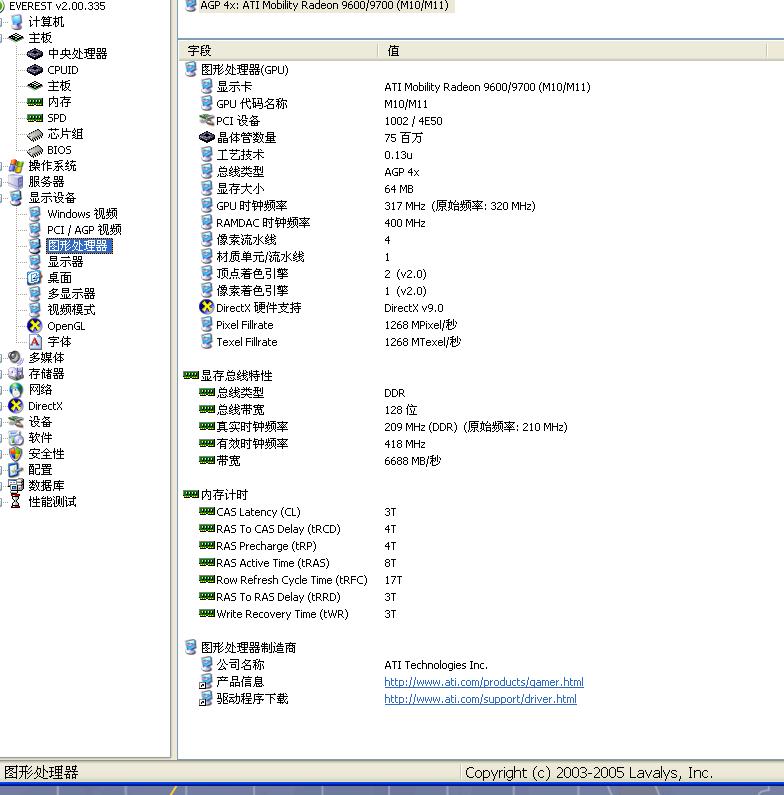
Task: Click the OpenGL icon in the tree
Action: point(34,326)
